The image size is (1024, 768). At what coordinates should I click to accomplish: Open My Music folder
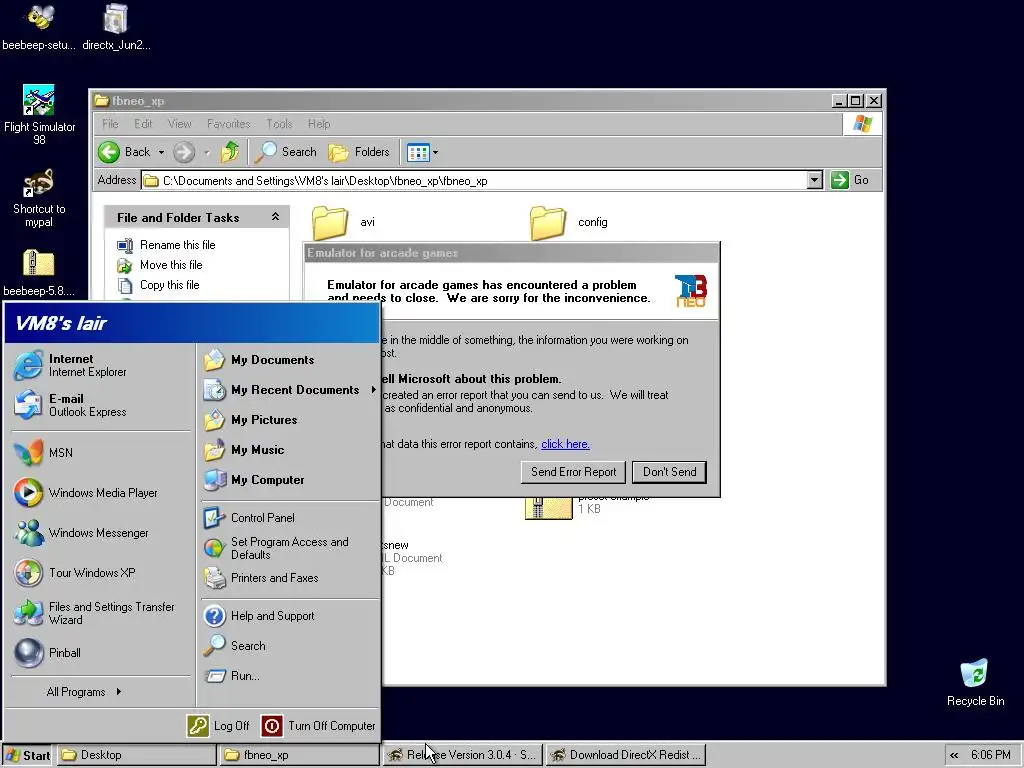point(244,450)
